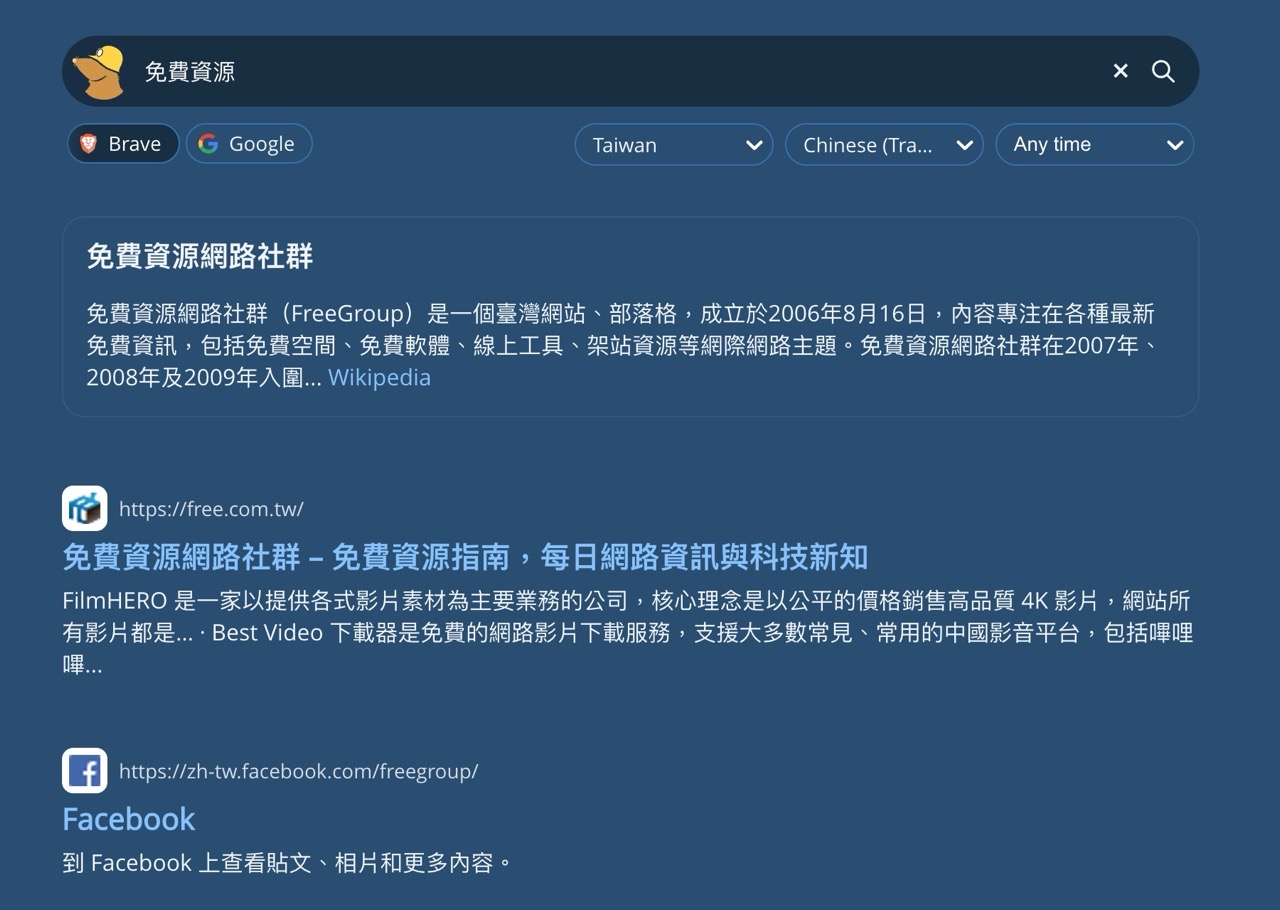This screenshot has width=1280, height=910.
Task: Click the free.com.tw site favicon
Action: [85, 509]
